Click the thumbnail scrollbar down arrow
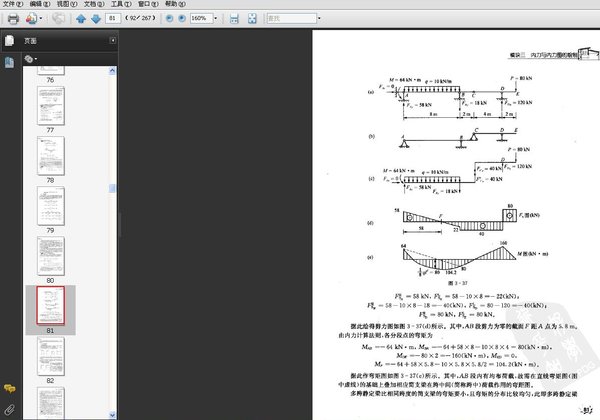The height and width of the screenshot is (420, 600). click(112, 415)
